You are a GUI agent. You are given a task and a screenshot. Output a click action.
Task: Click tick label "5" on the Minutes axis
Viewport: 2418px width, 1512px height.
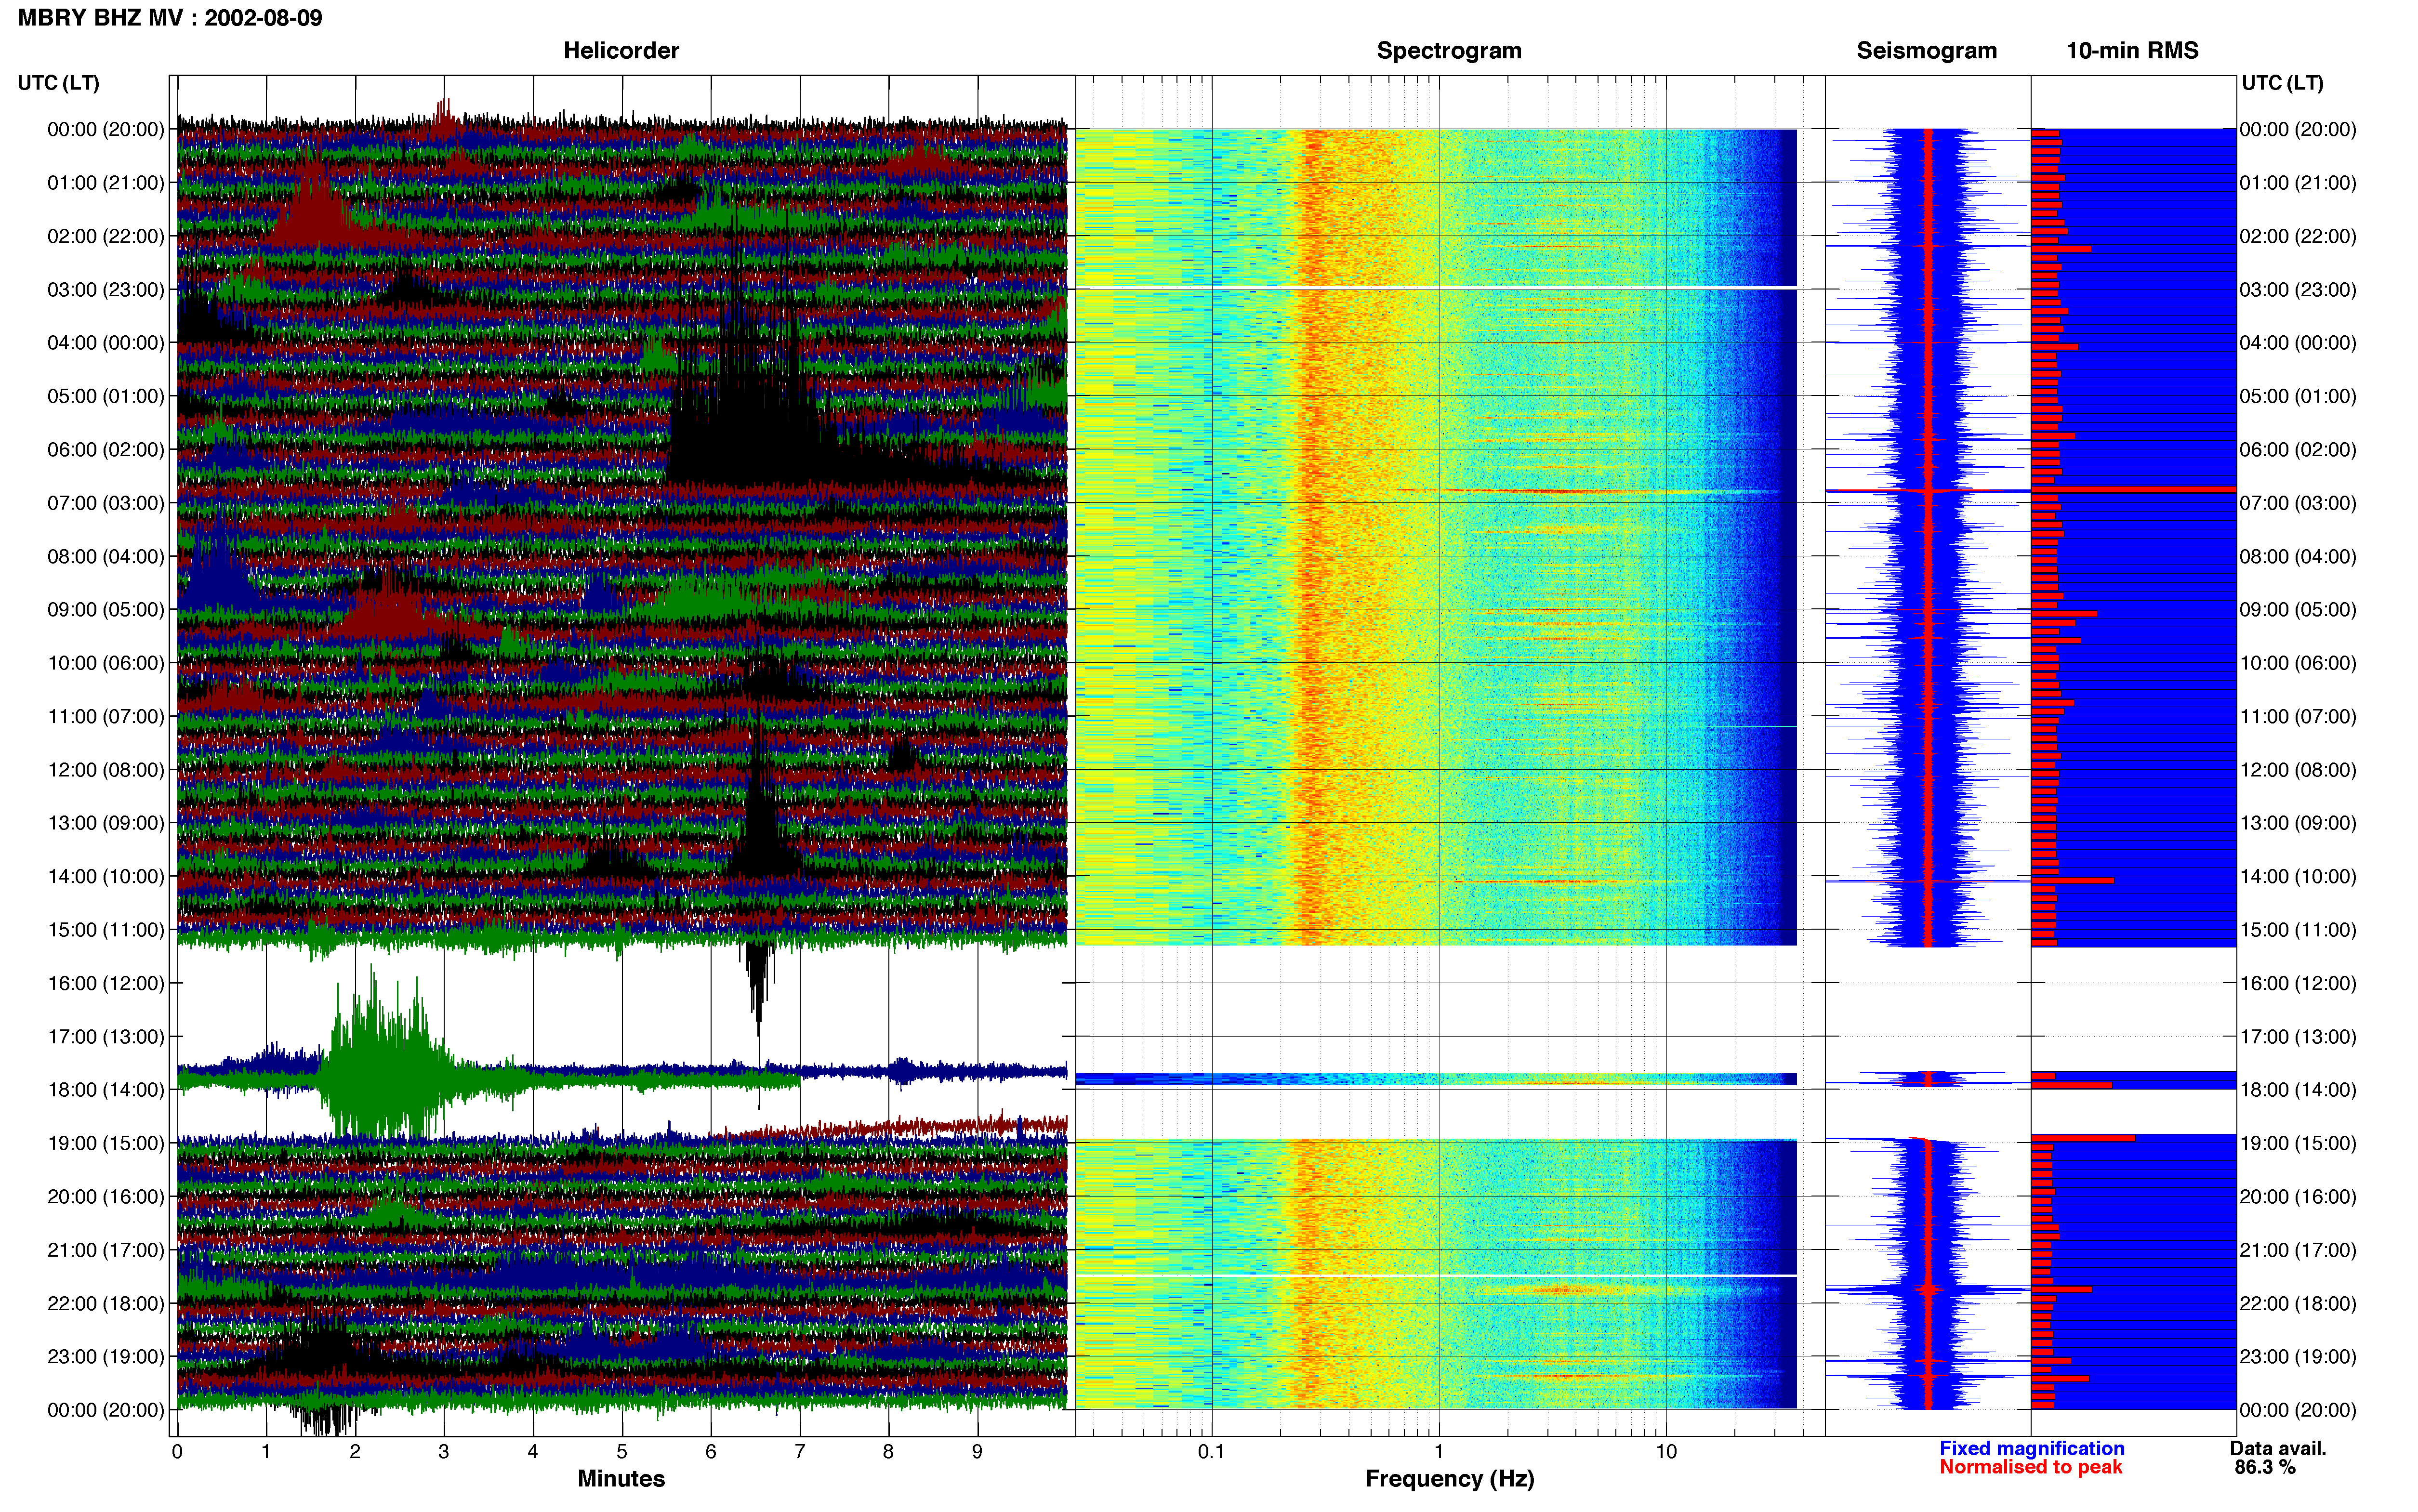click(622, 1452)
